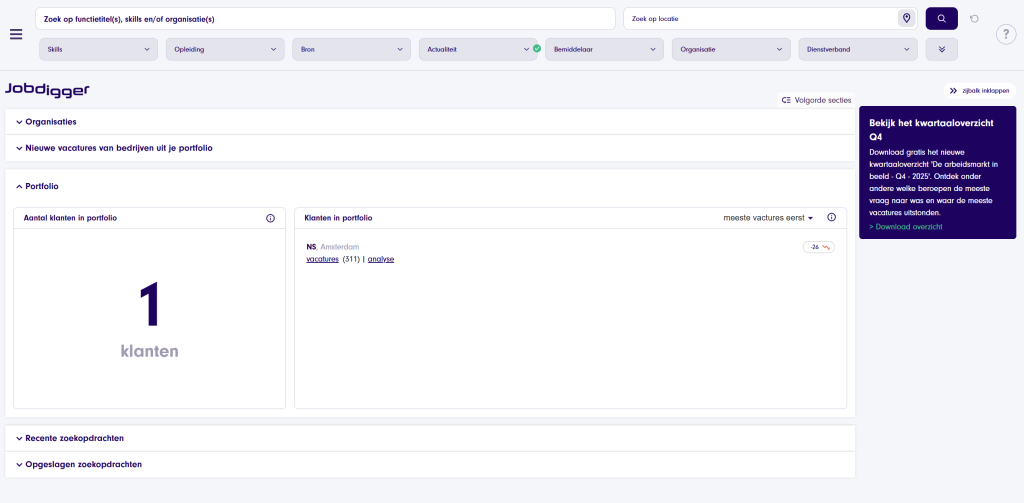Open the hamburger main menu
The height and width of the screenshot is (503, 1024).
(16, 34)
